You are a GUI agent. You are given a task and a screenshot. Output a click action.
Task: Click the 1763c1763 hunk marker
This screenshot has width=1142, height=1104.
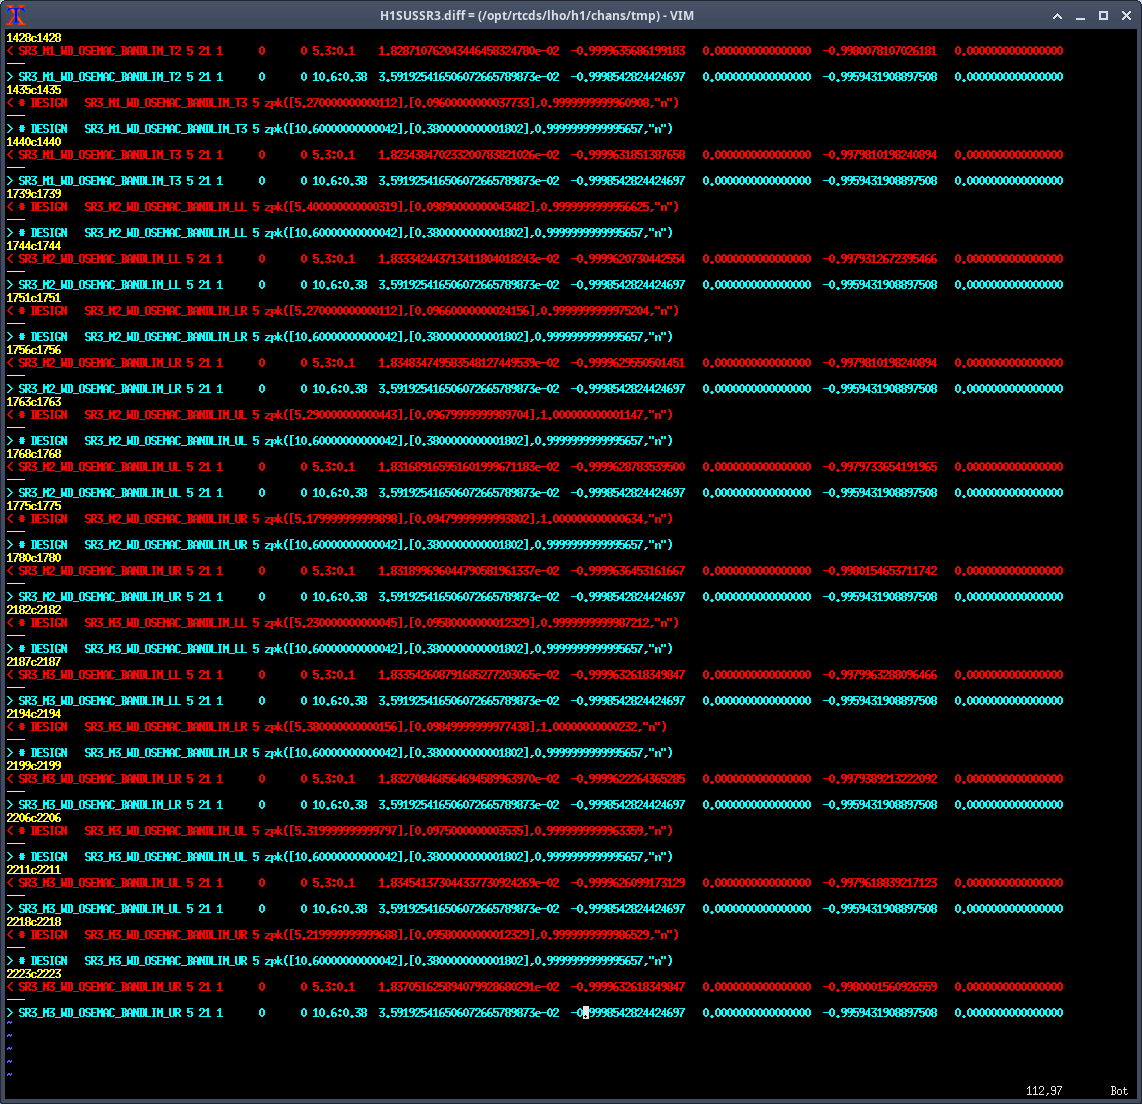[34, 402]
